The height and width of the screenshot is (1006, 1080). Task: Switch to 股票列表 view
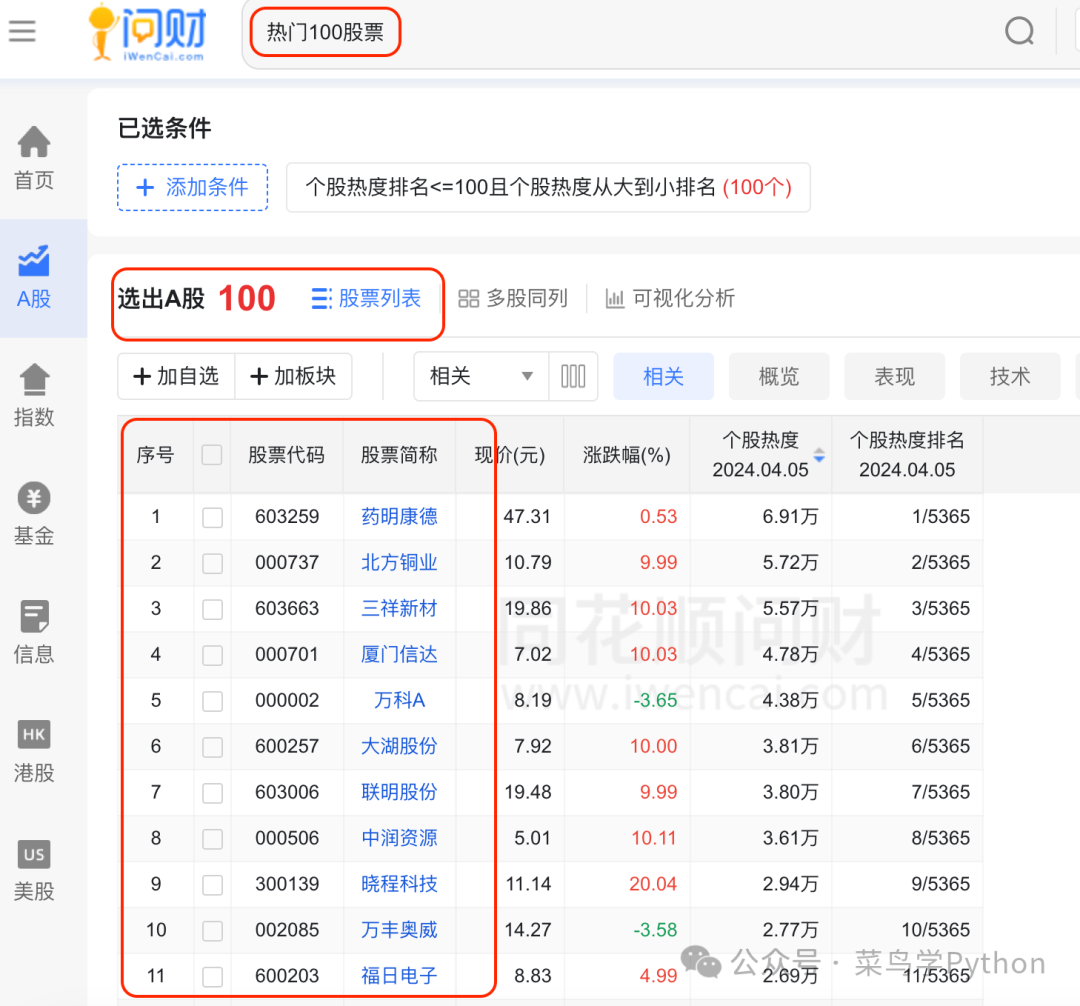(x=366, y=298)
